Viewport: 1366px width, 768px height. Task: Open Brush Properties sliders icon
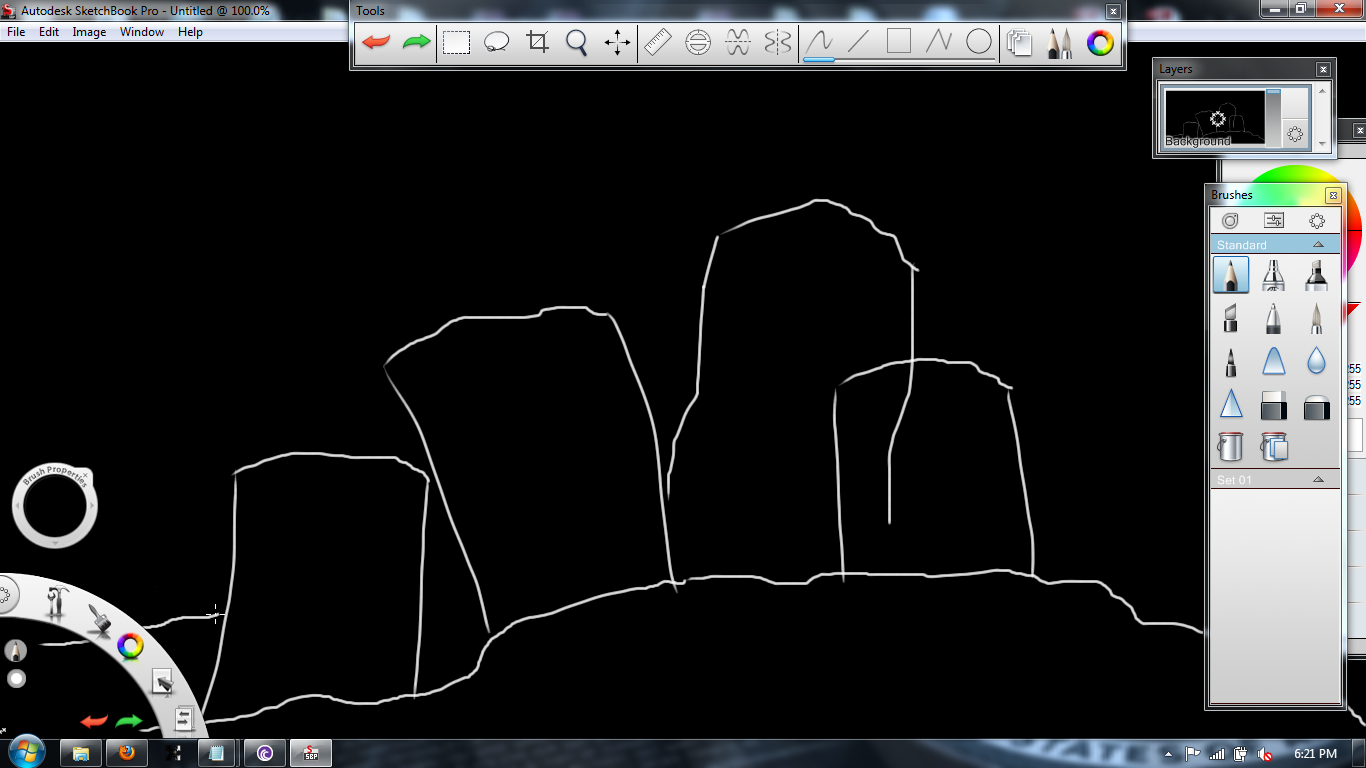(x=1274, y=221)
